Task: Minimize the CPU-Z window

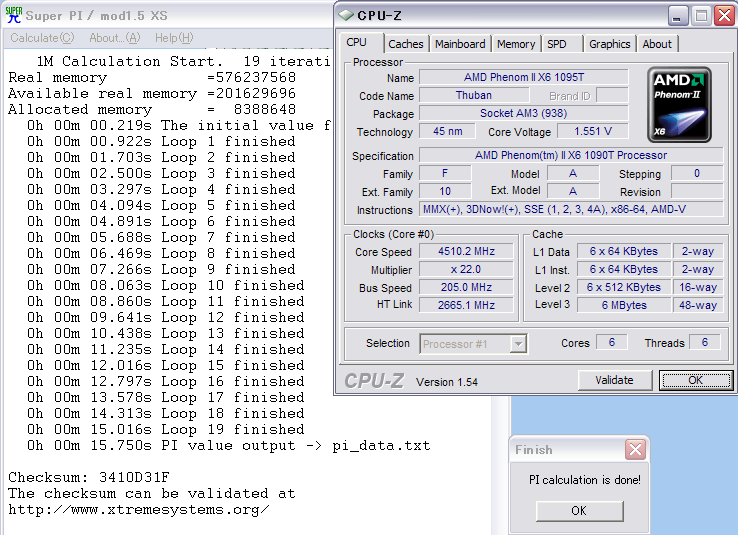Action: click(x=678, y=16)
